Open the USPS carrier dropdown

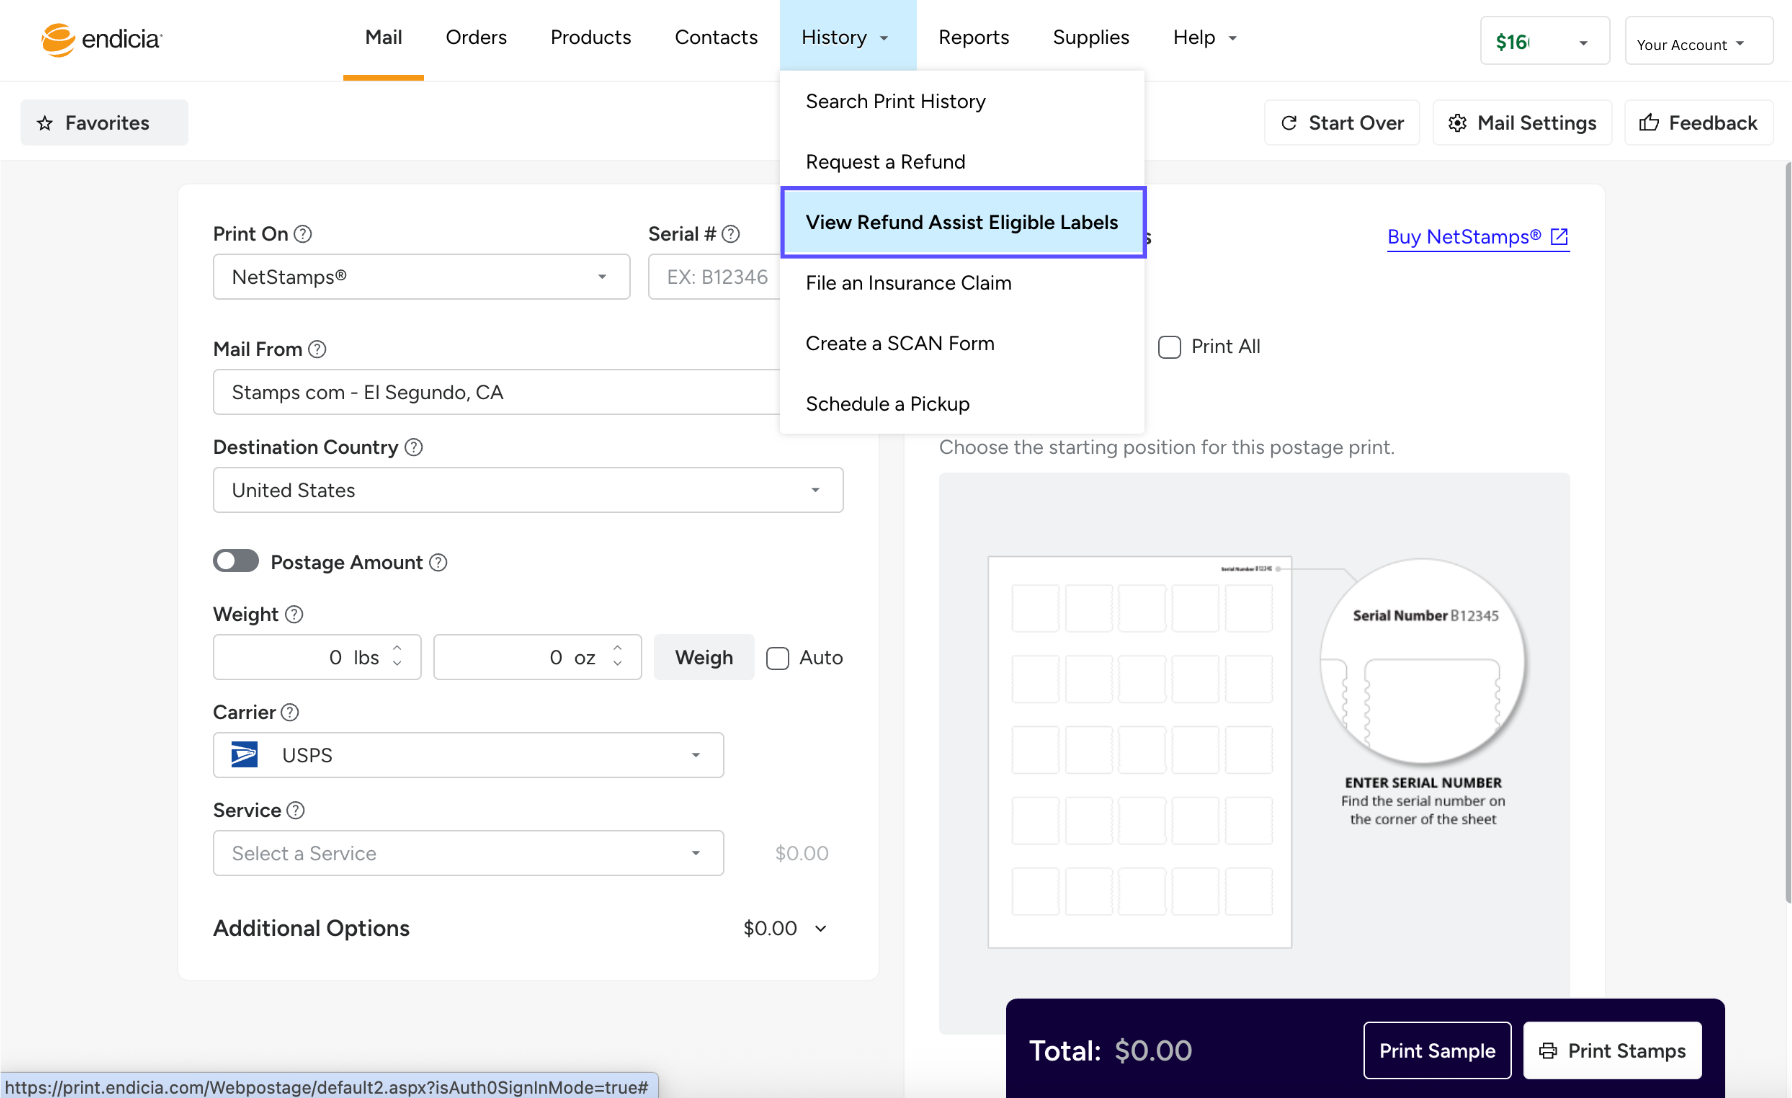467,755
